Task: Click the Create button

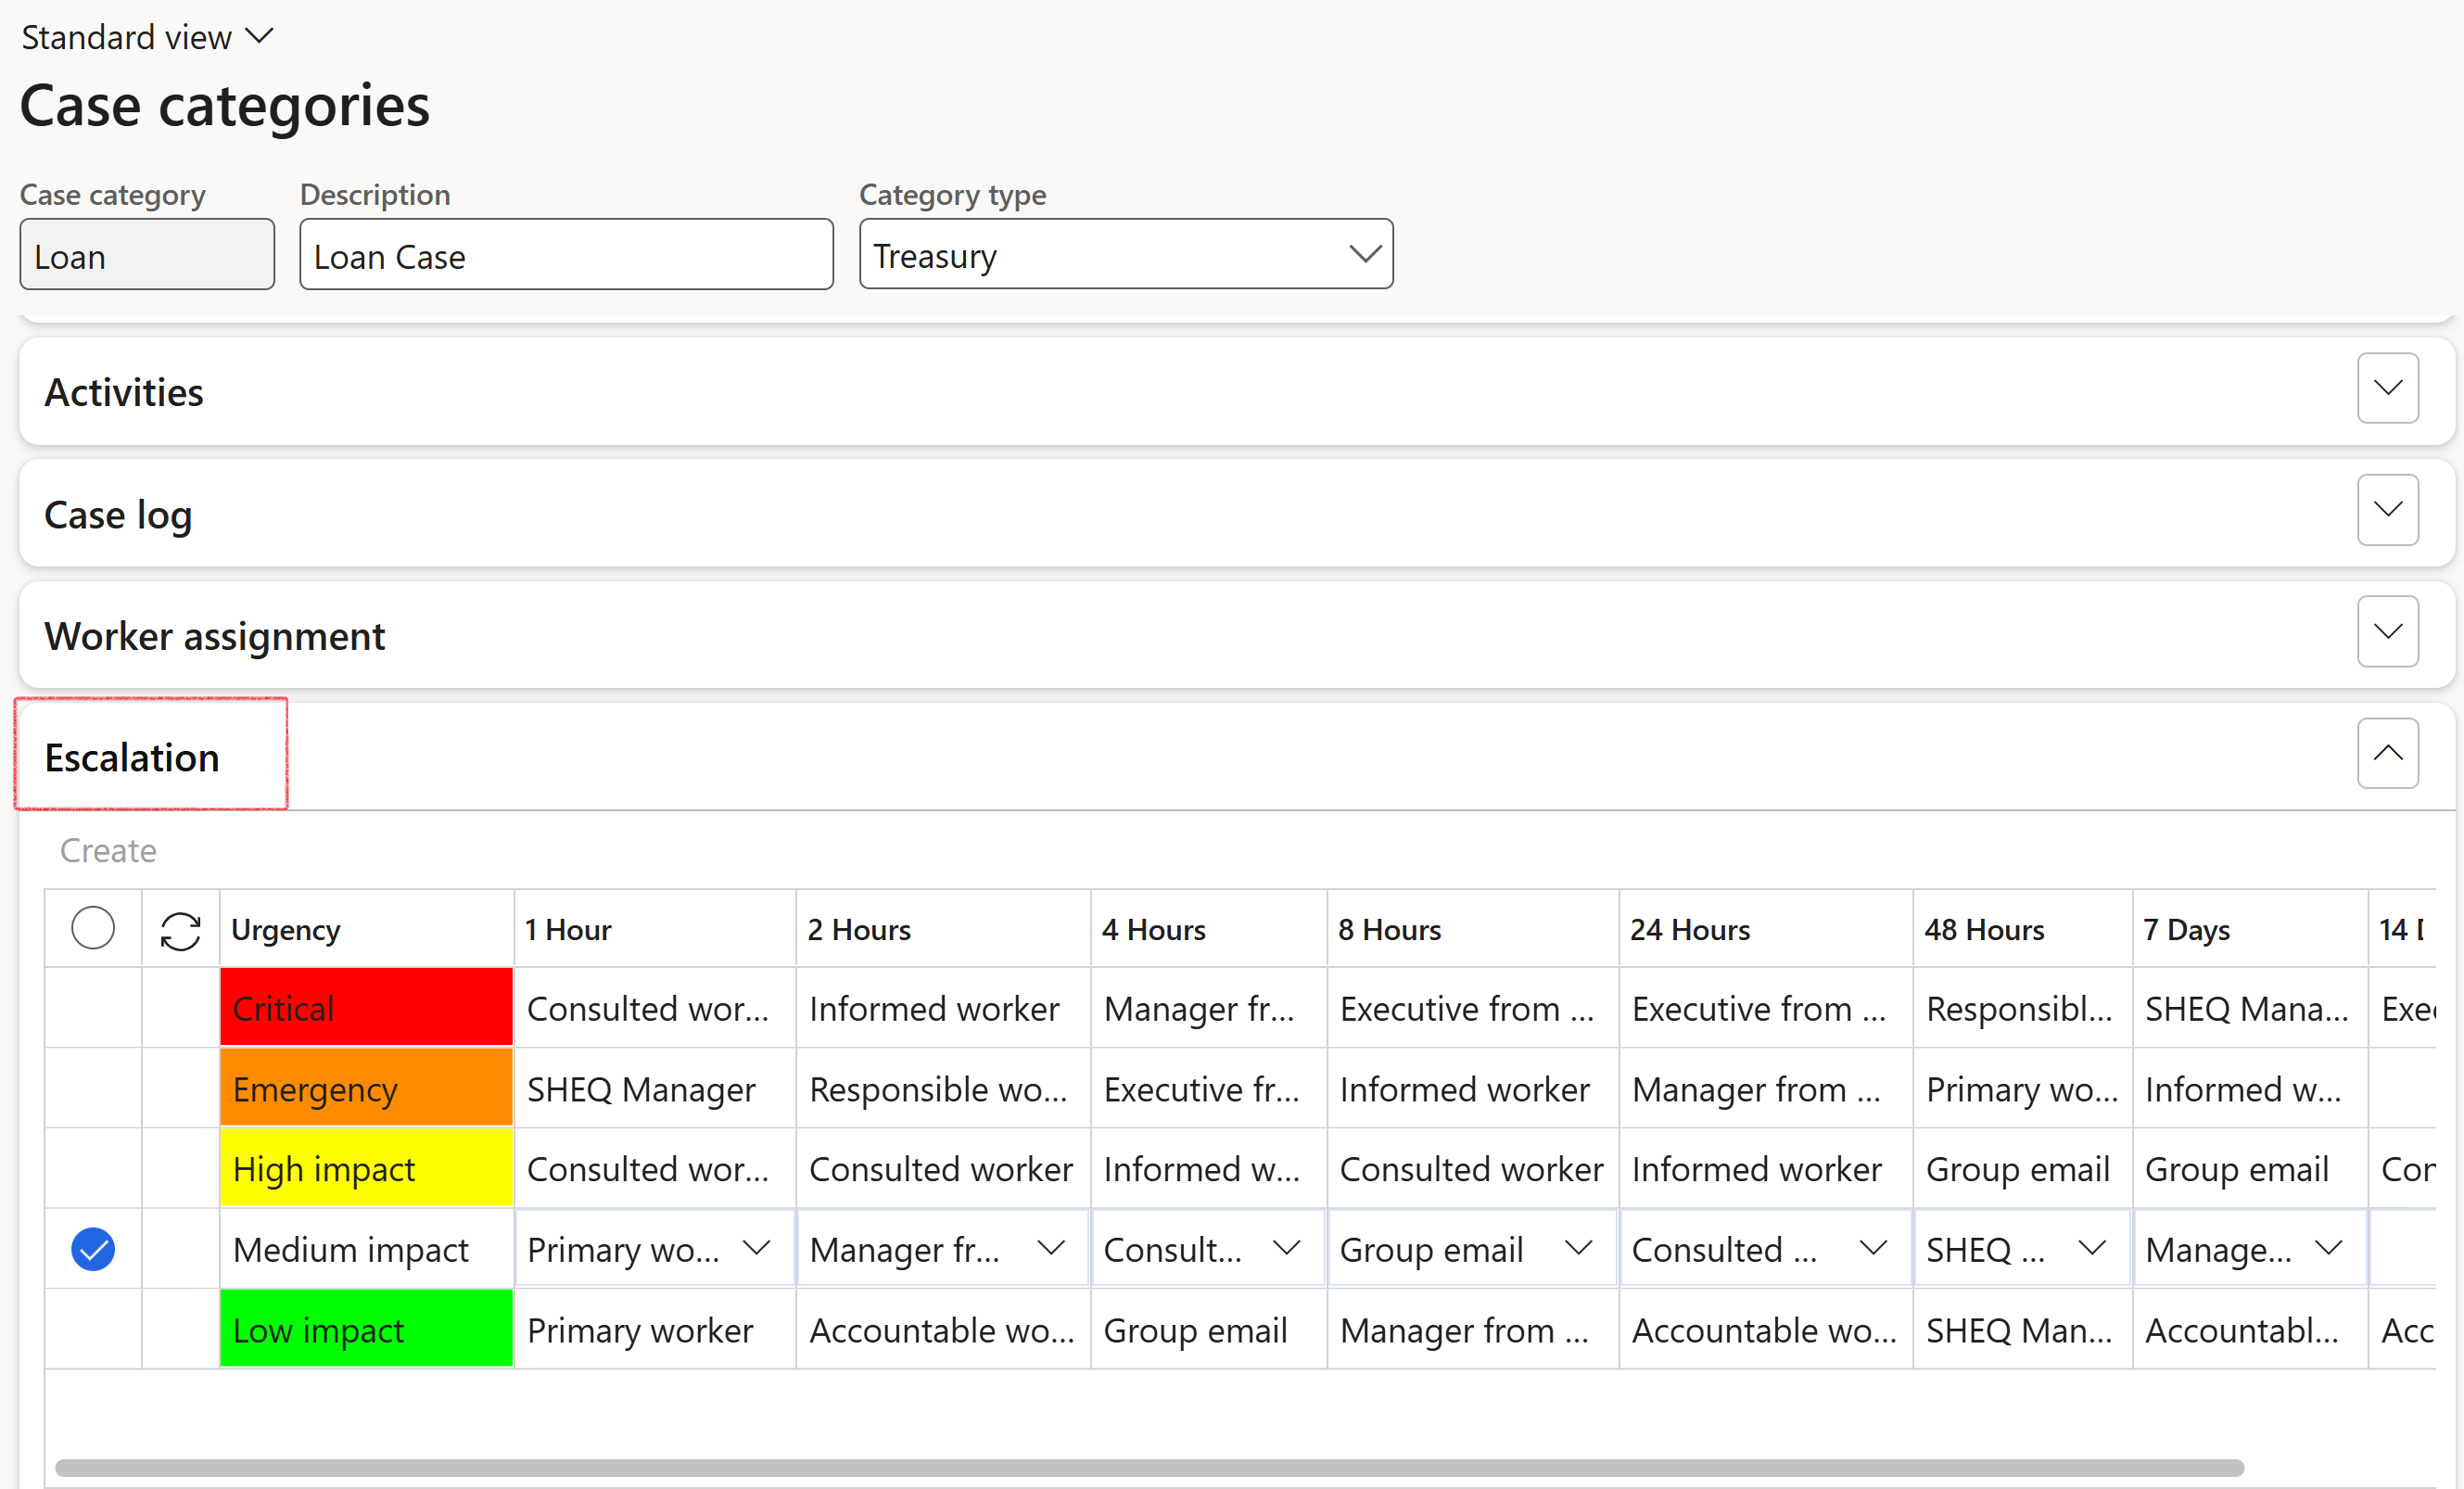Action: pos(108,850)
